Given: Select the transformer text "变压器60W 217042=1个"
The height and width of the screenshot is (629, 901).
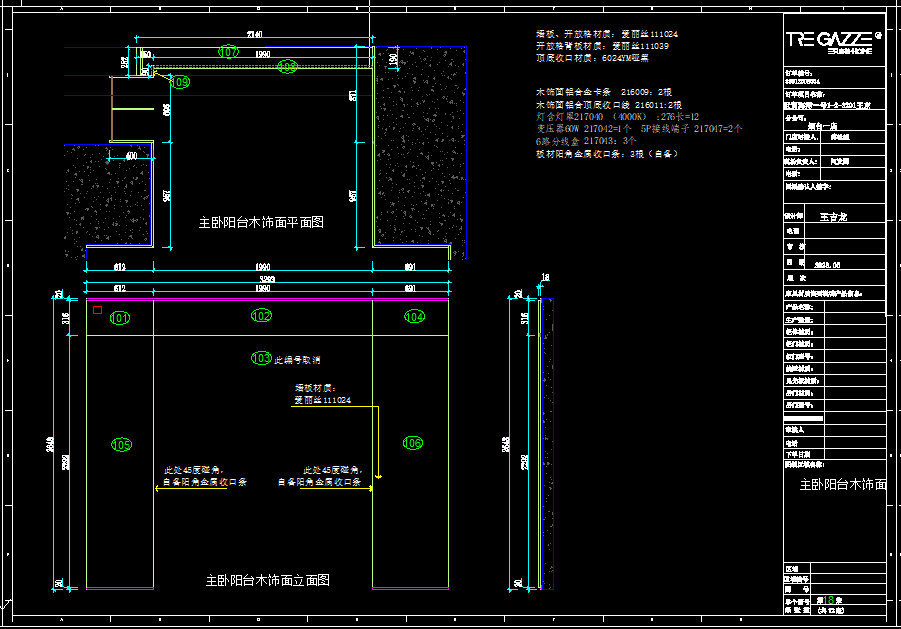Looking at the screenshot, I should (x=583, y=129).
